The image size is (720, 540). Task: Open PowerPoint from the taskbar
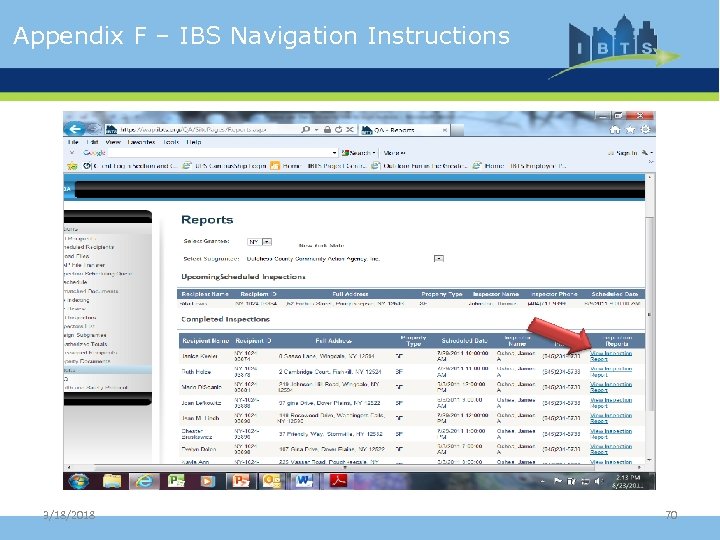click(x=240, y=481)
